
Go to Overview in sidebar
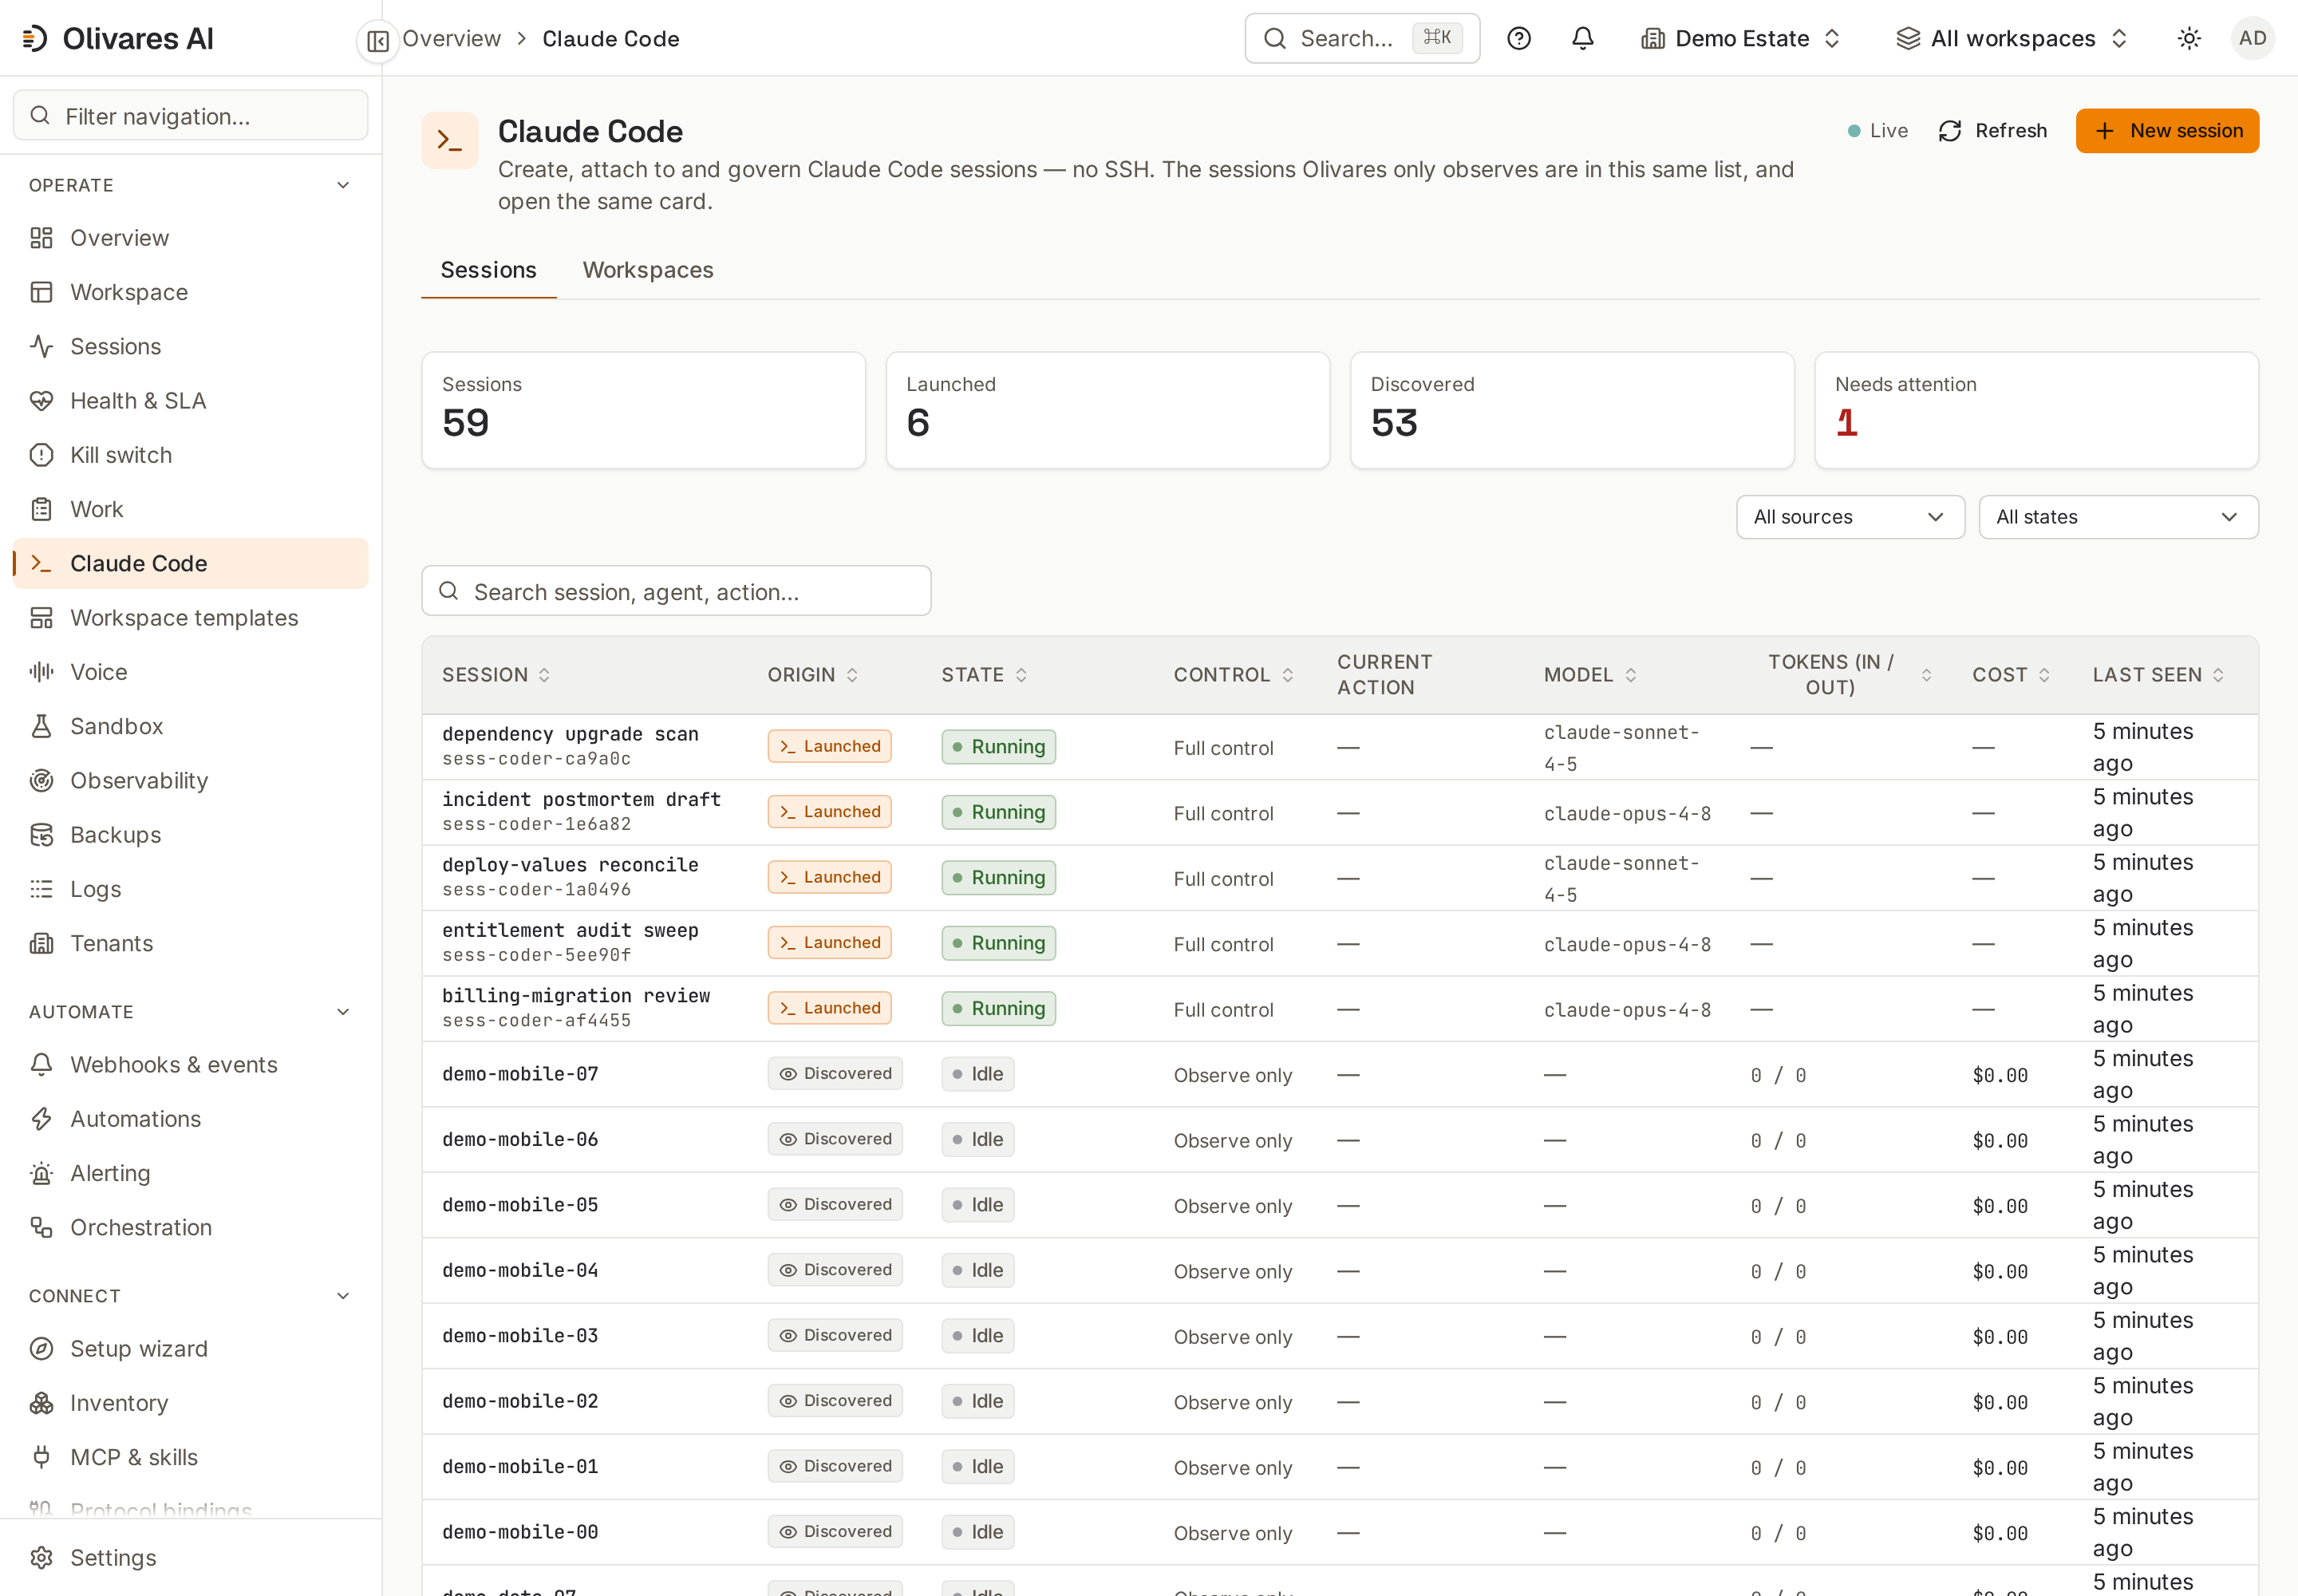click(190, 238)
